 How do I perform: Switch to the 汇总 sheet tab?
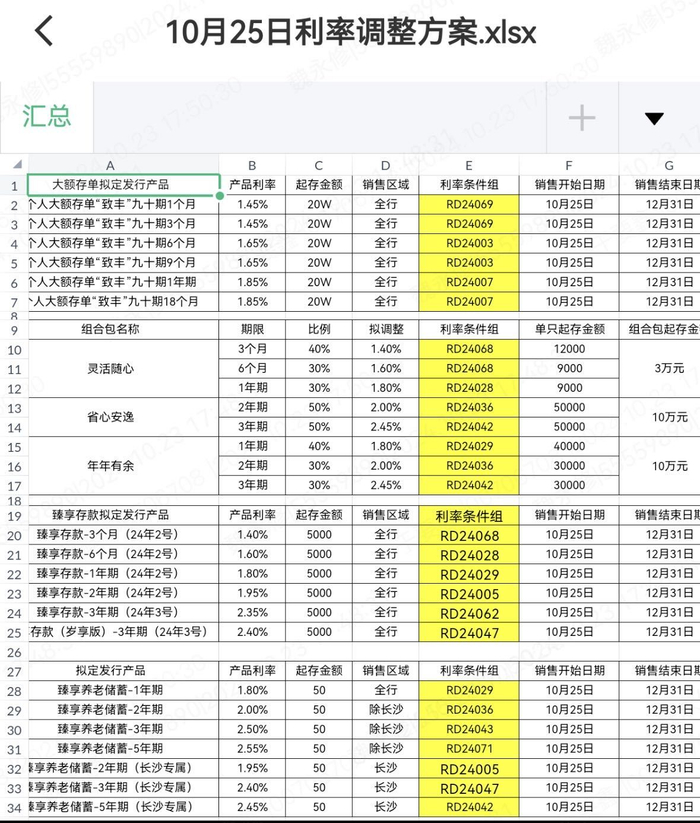47,117
